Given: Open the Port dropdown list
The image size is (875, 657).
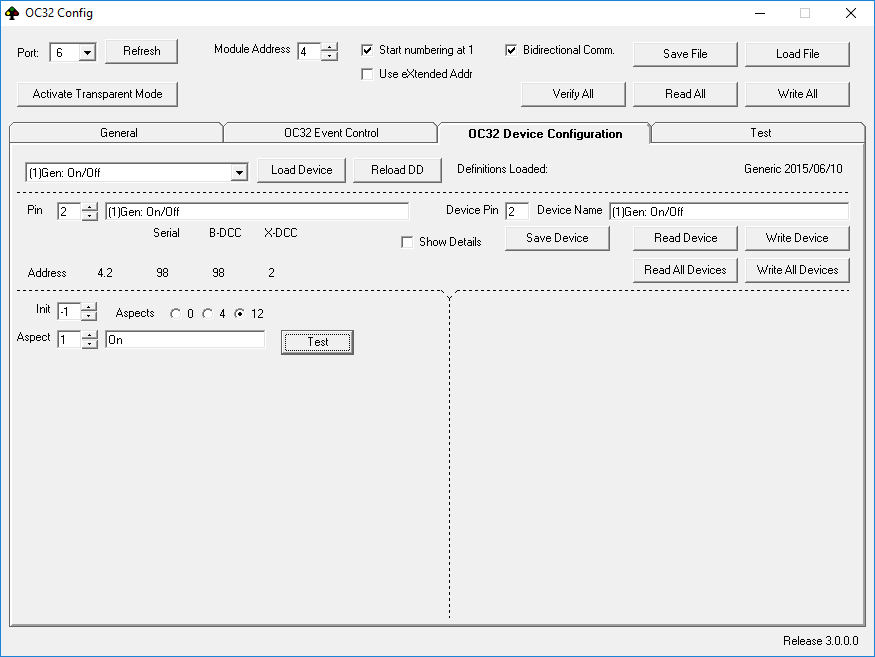Looking at the screenshot, I should (x=86, y=53).
